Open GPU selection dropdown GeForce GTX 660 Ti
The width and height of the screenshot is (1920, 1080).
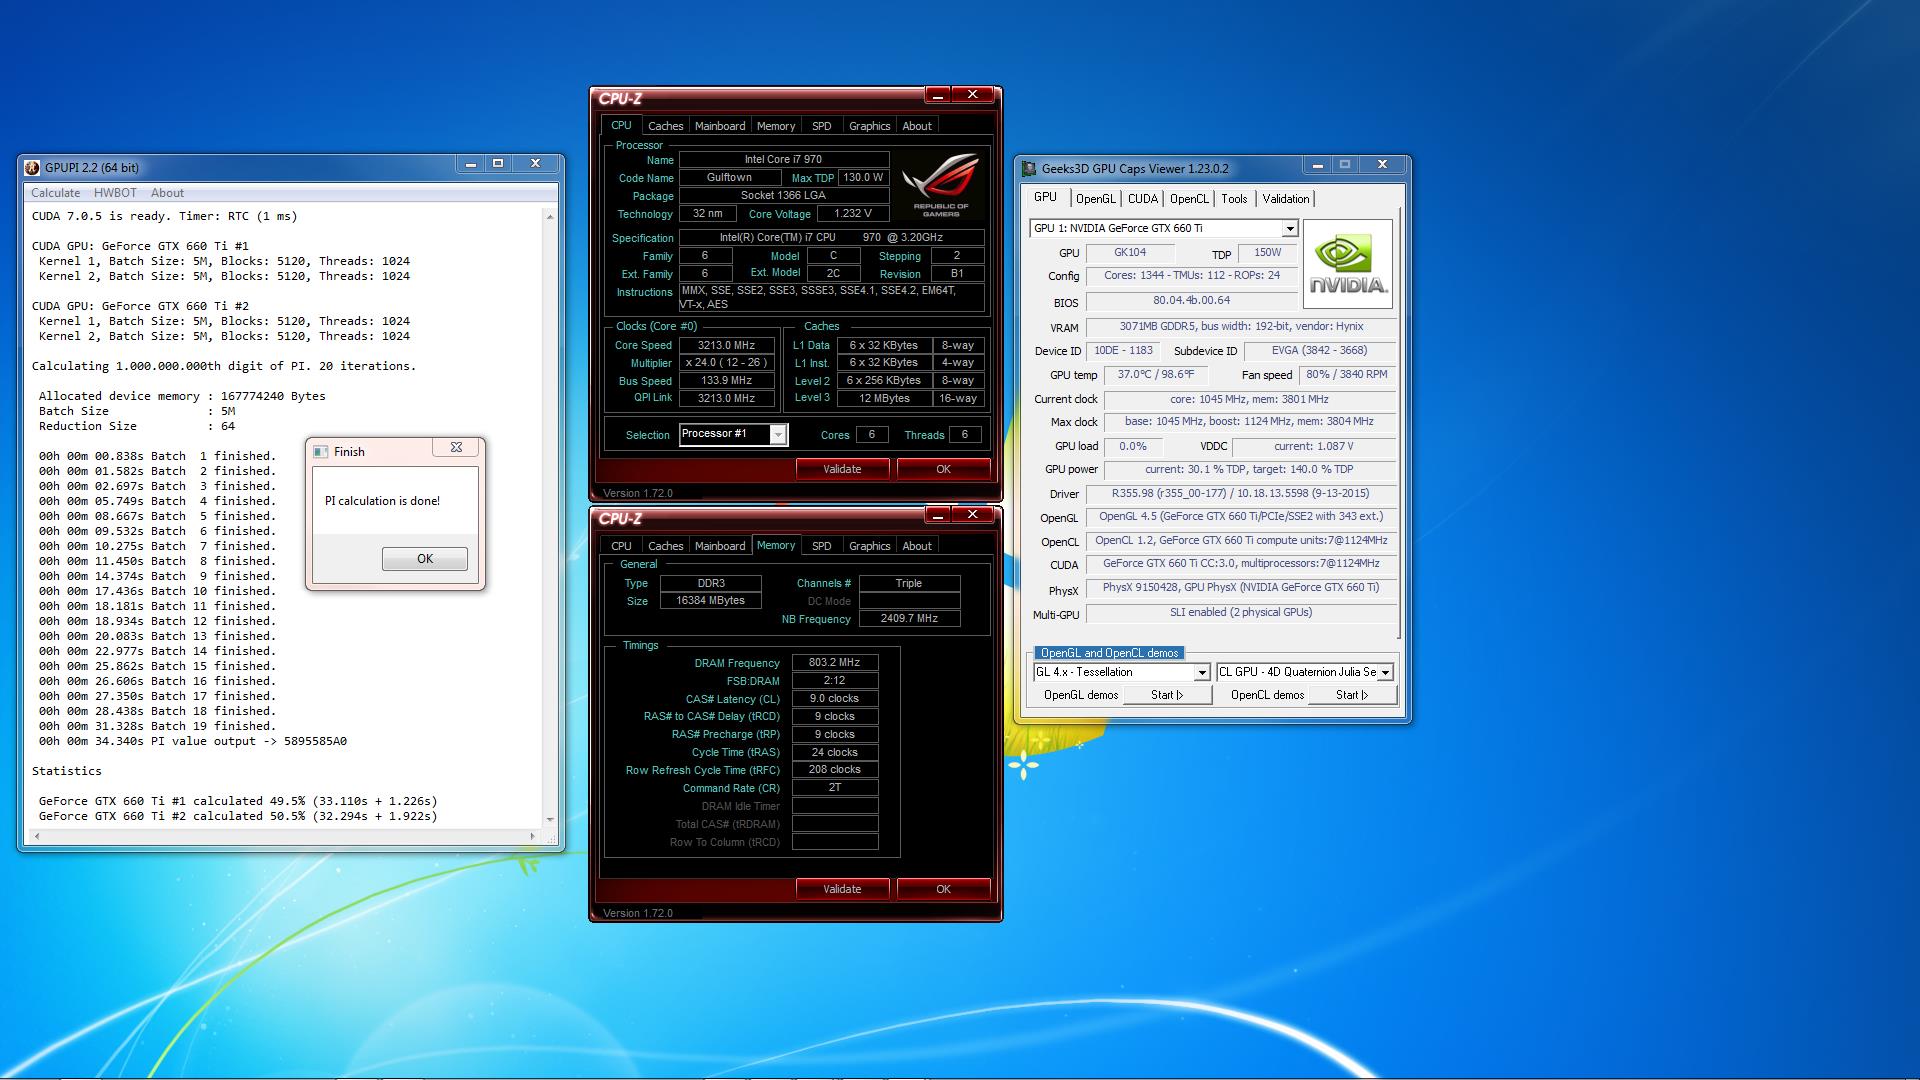click(x=1289, y=229)
